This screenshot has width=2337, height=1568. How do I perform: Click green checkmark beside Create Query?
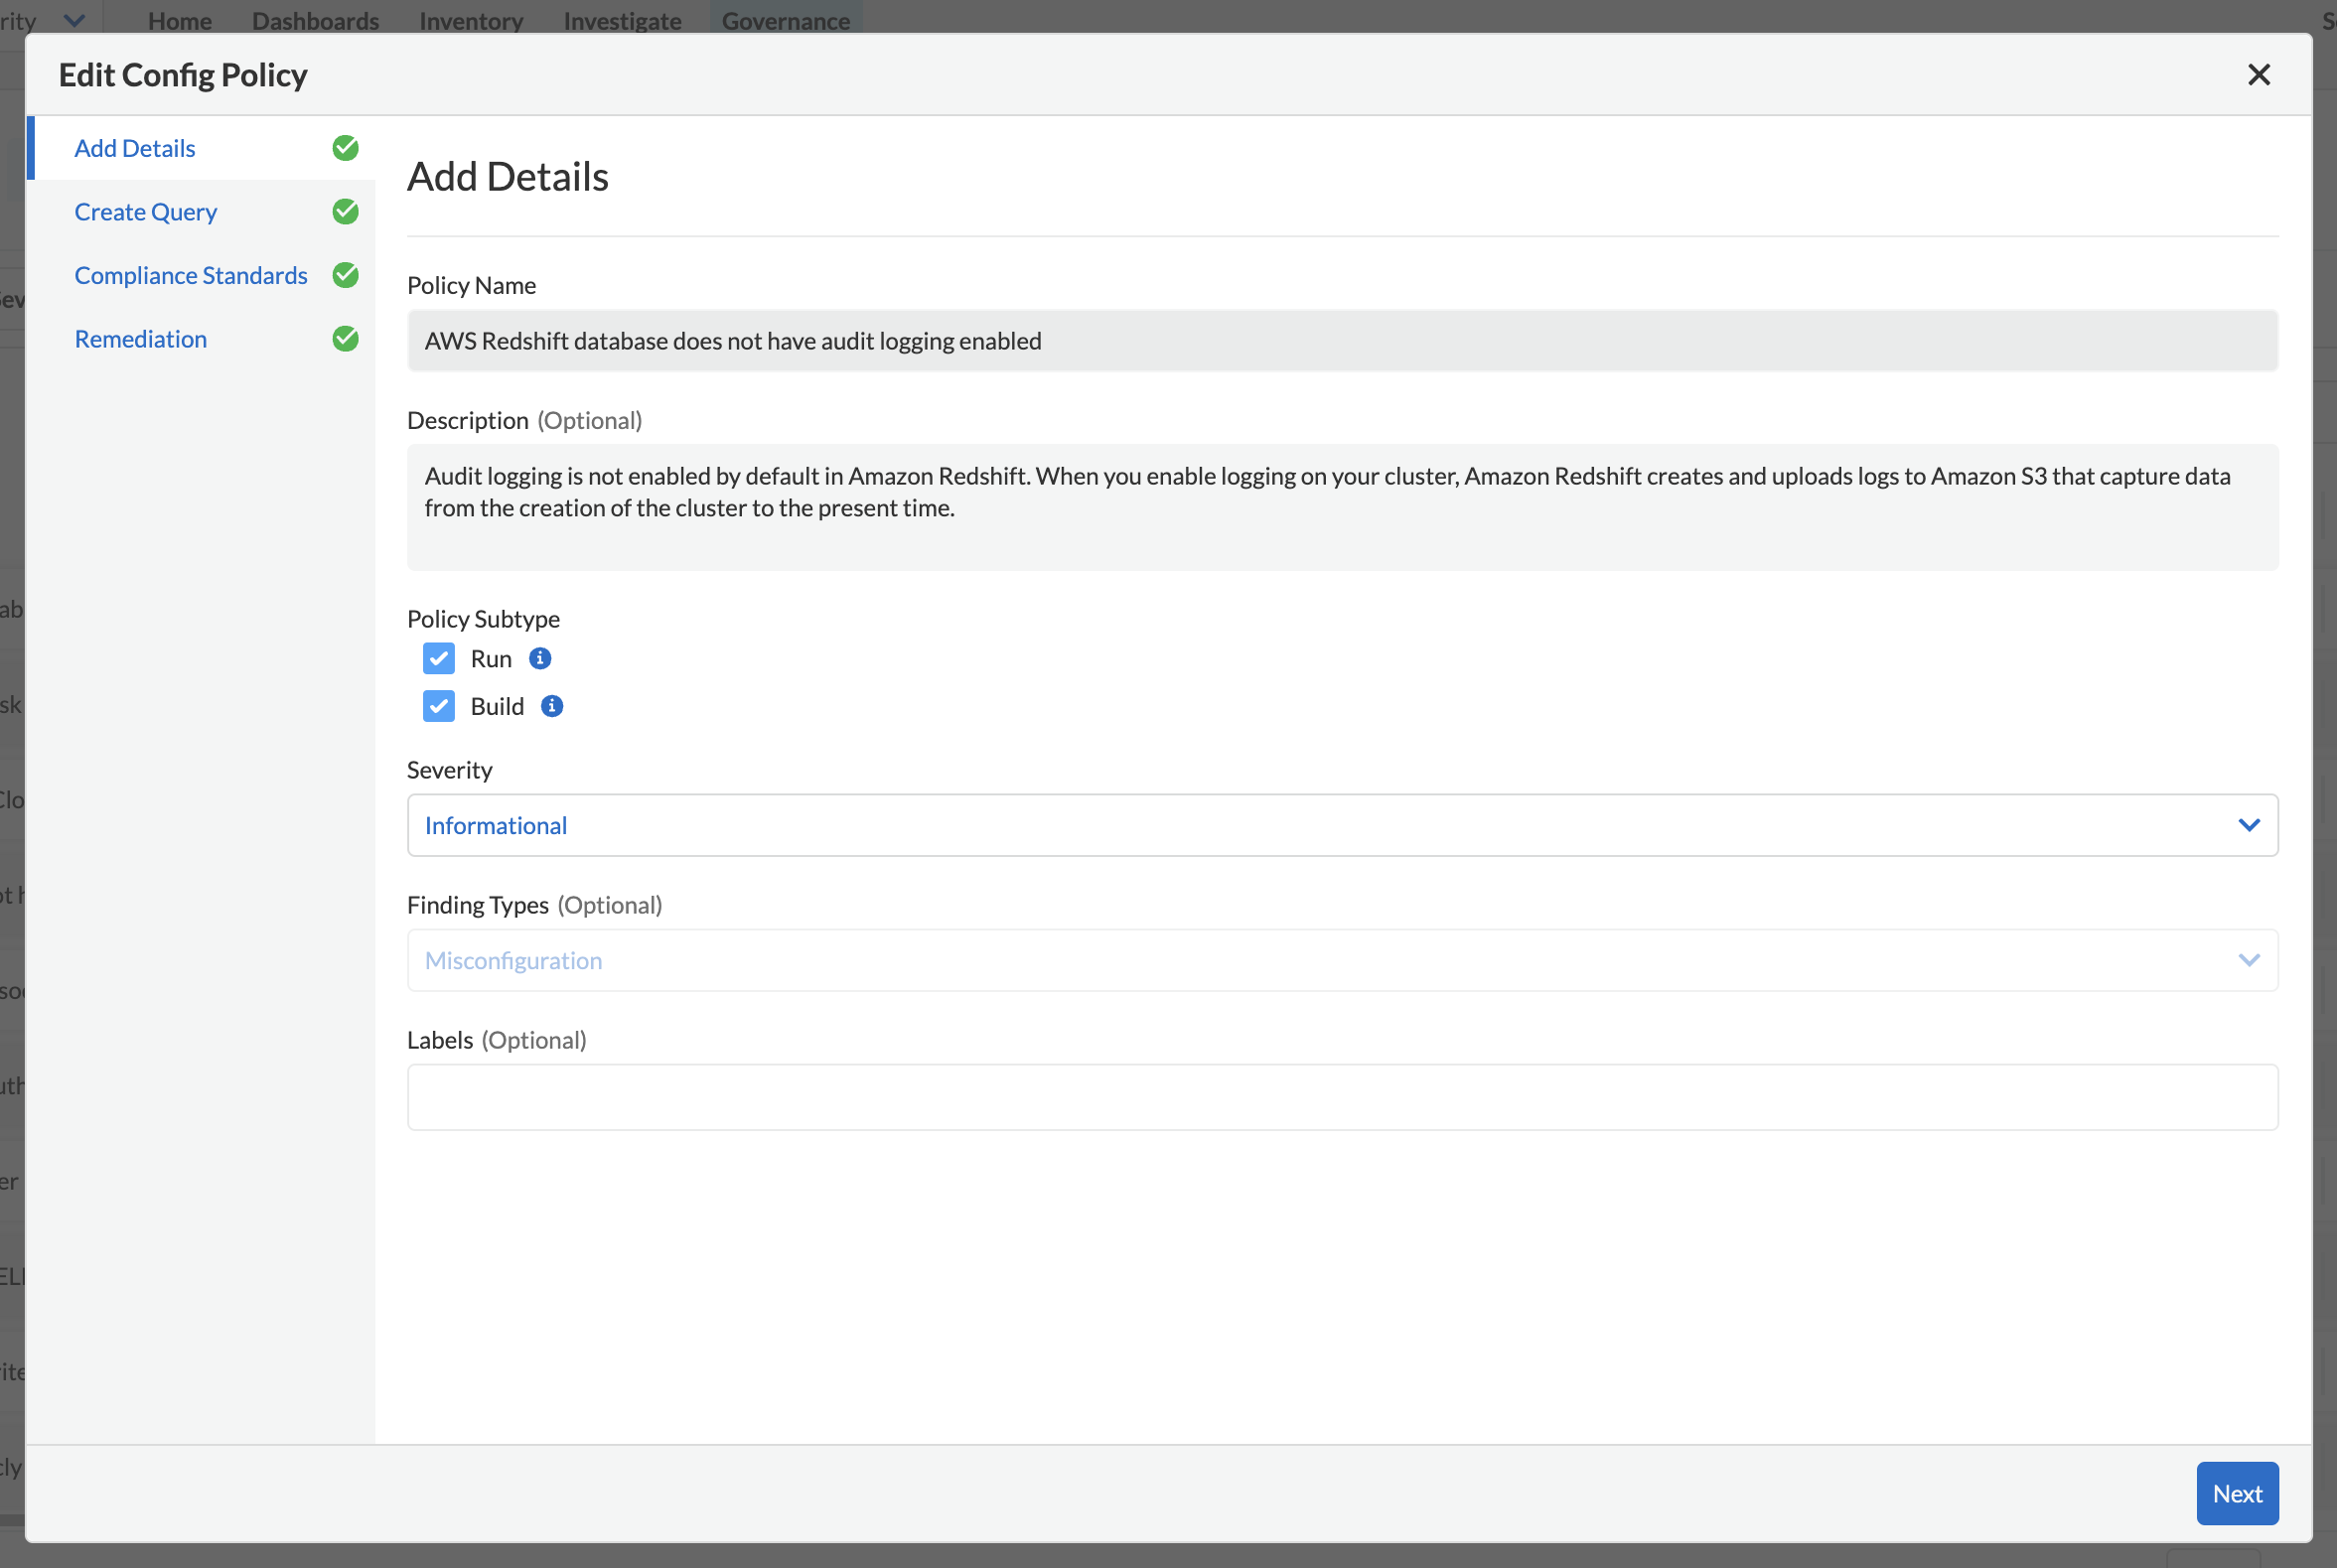[x=345, y=211]
